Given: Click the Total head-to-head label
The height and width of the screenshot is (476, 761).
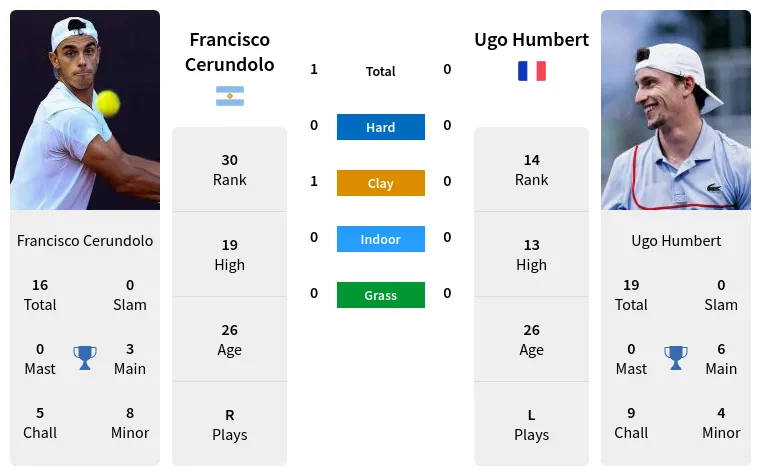Looking at the screenshot, I should coord(380,71).
